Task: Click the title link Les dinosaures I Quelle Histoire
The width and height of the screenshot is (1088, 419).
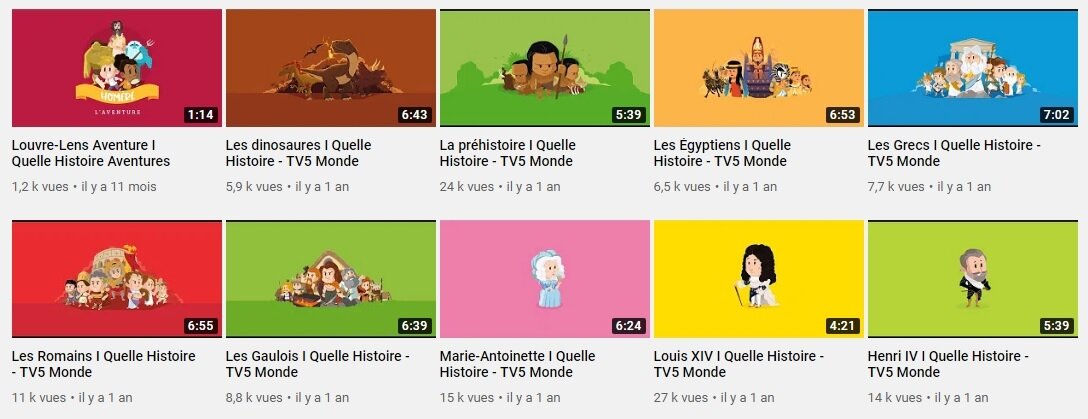Action: tap(298, 153)
